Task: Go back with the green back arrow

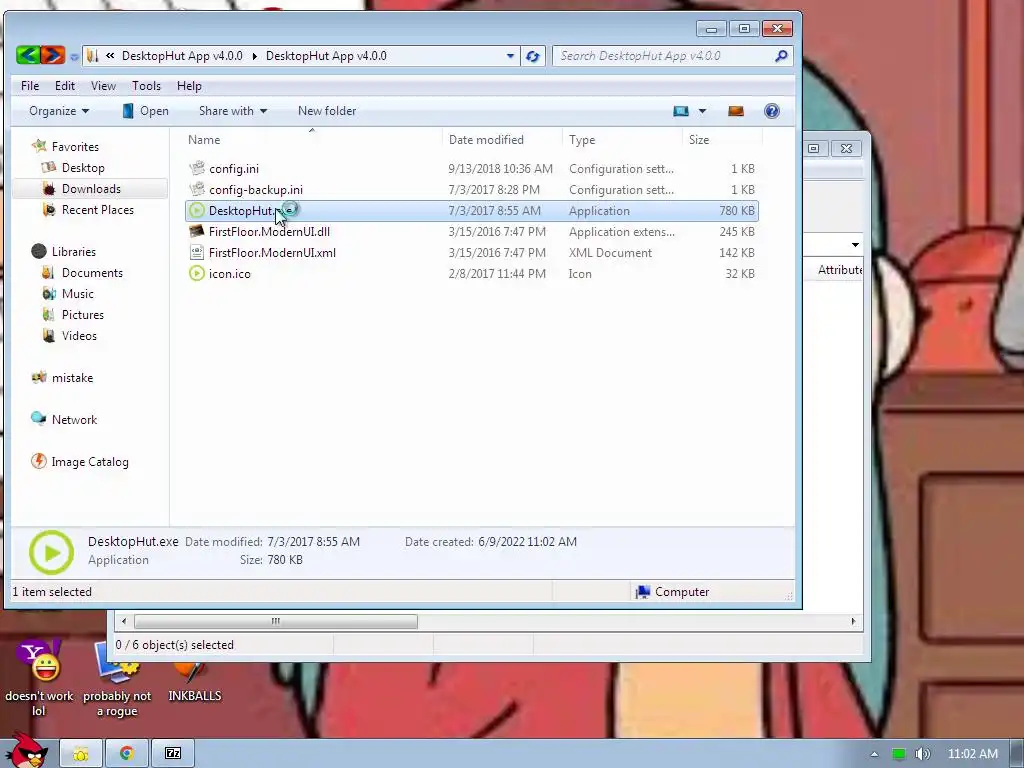Action: click(x=28, y=56)
